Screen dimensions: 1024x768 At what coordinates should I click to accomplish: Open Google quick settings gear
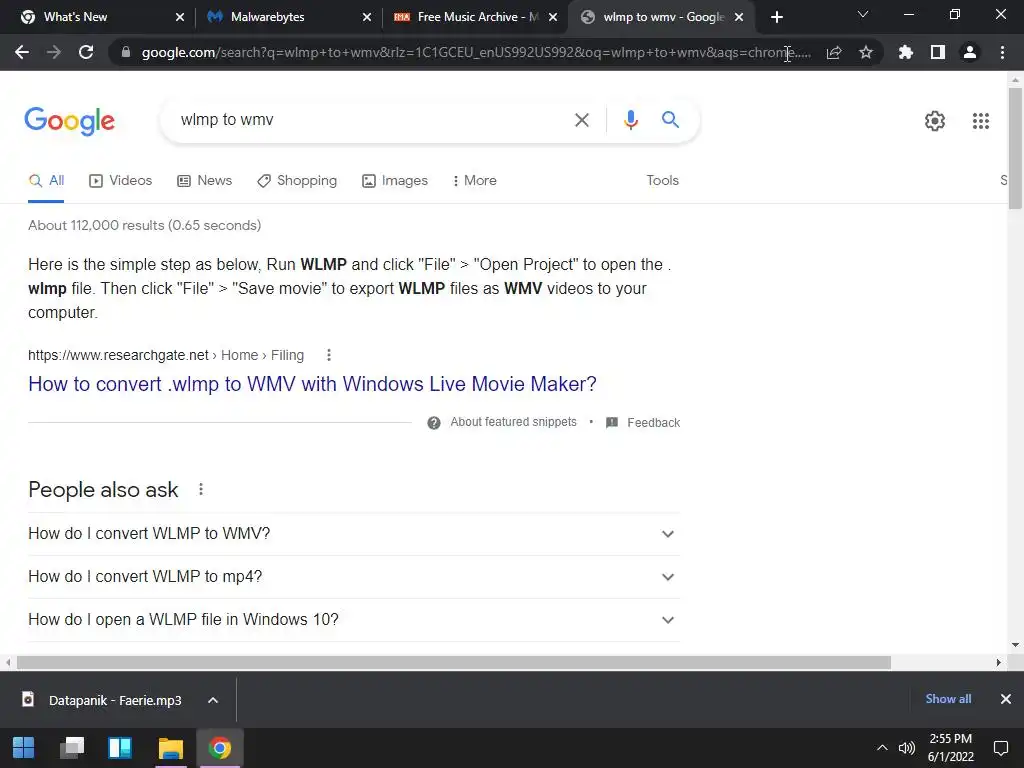pos(935,121)
